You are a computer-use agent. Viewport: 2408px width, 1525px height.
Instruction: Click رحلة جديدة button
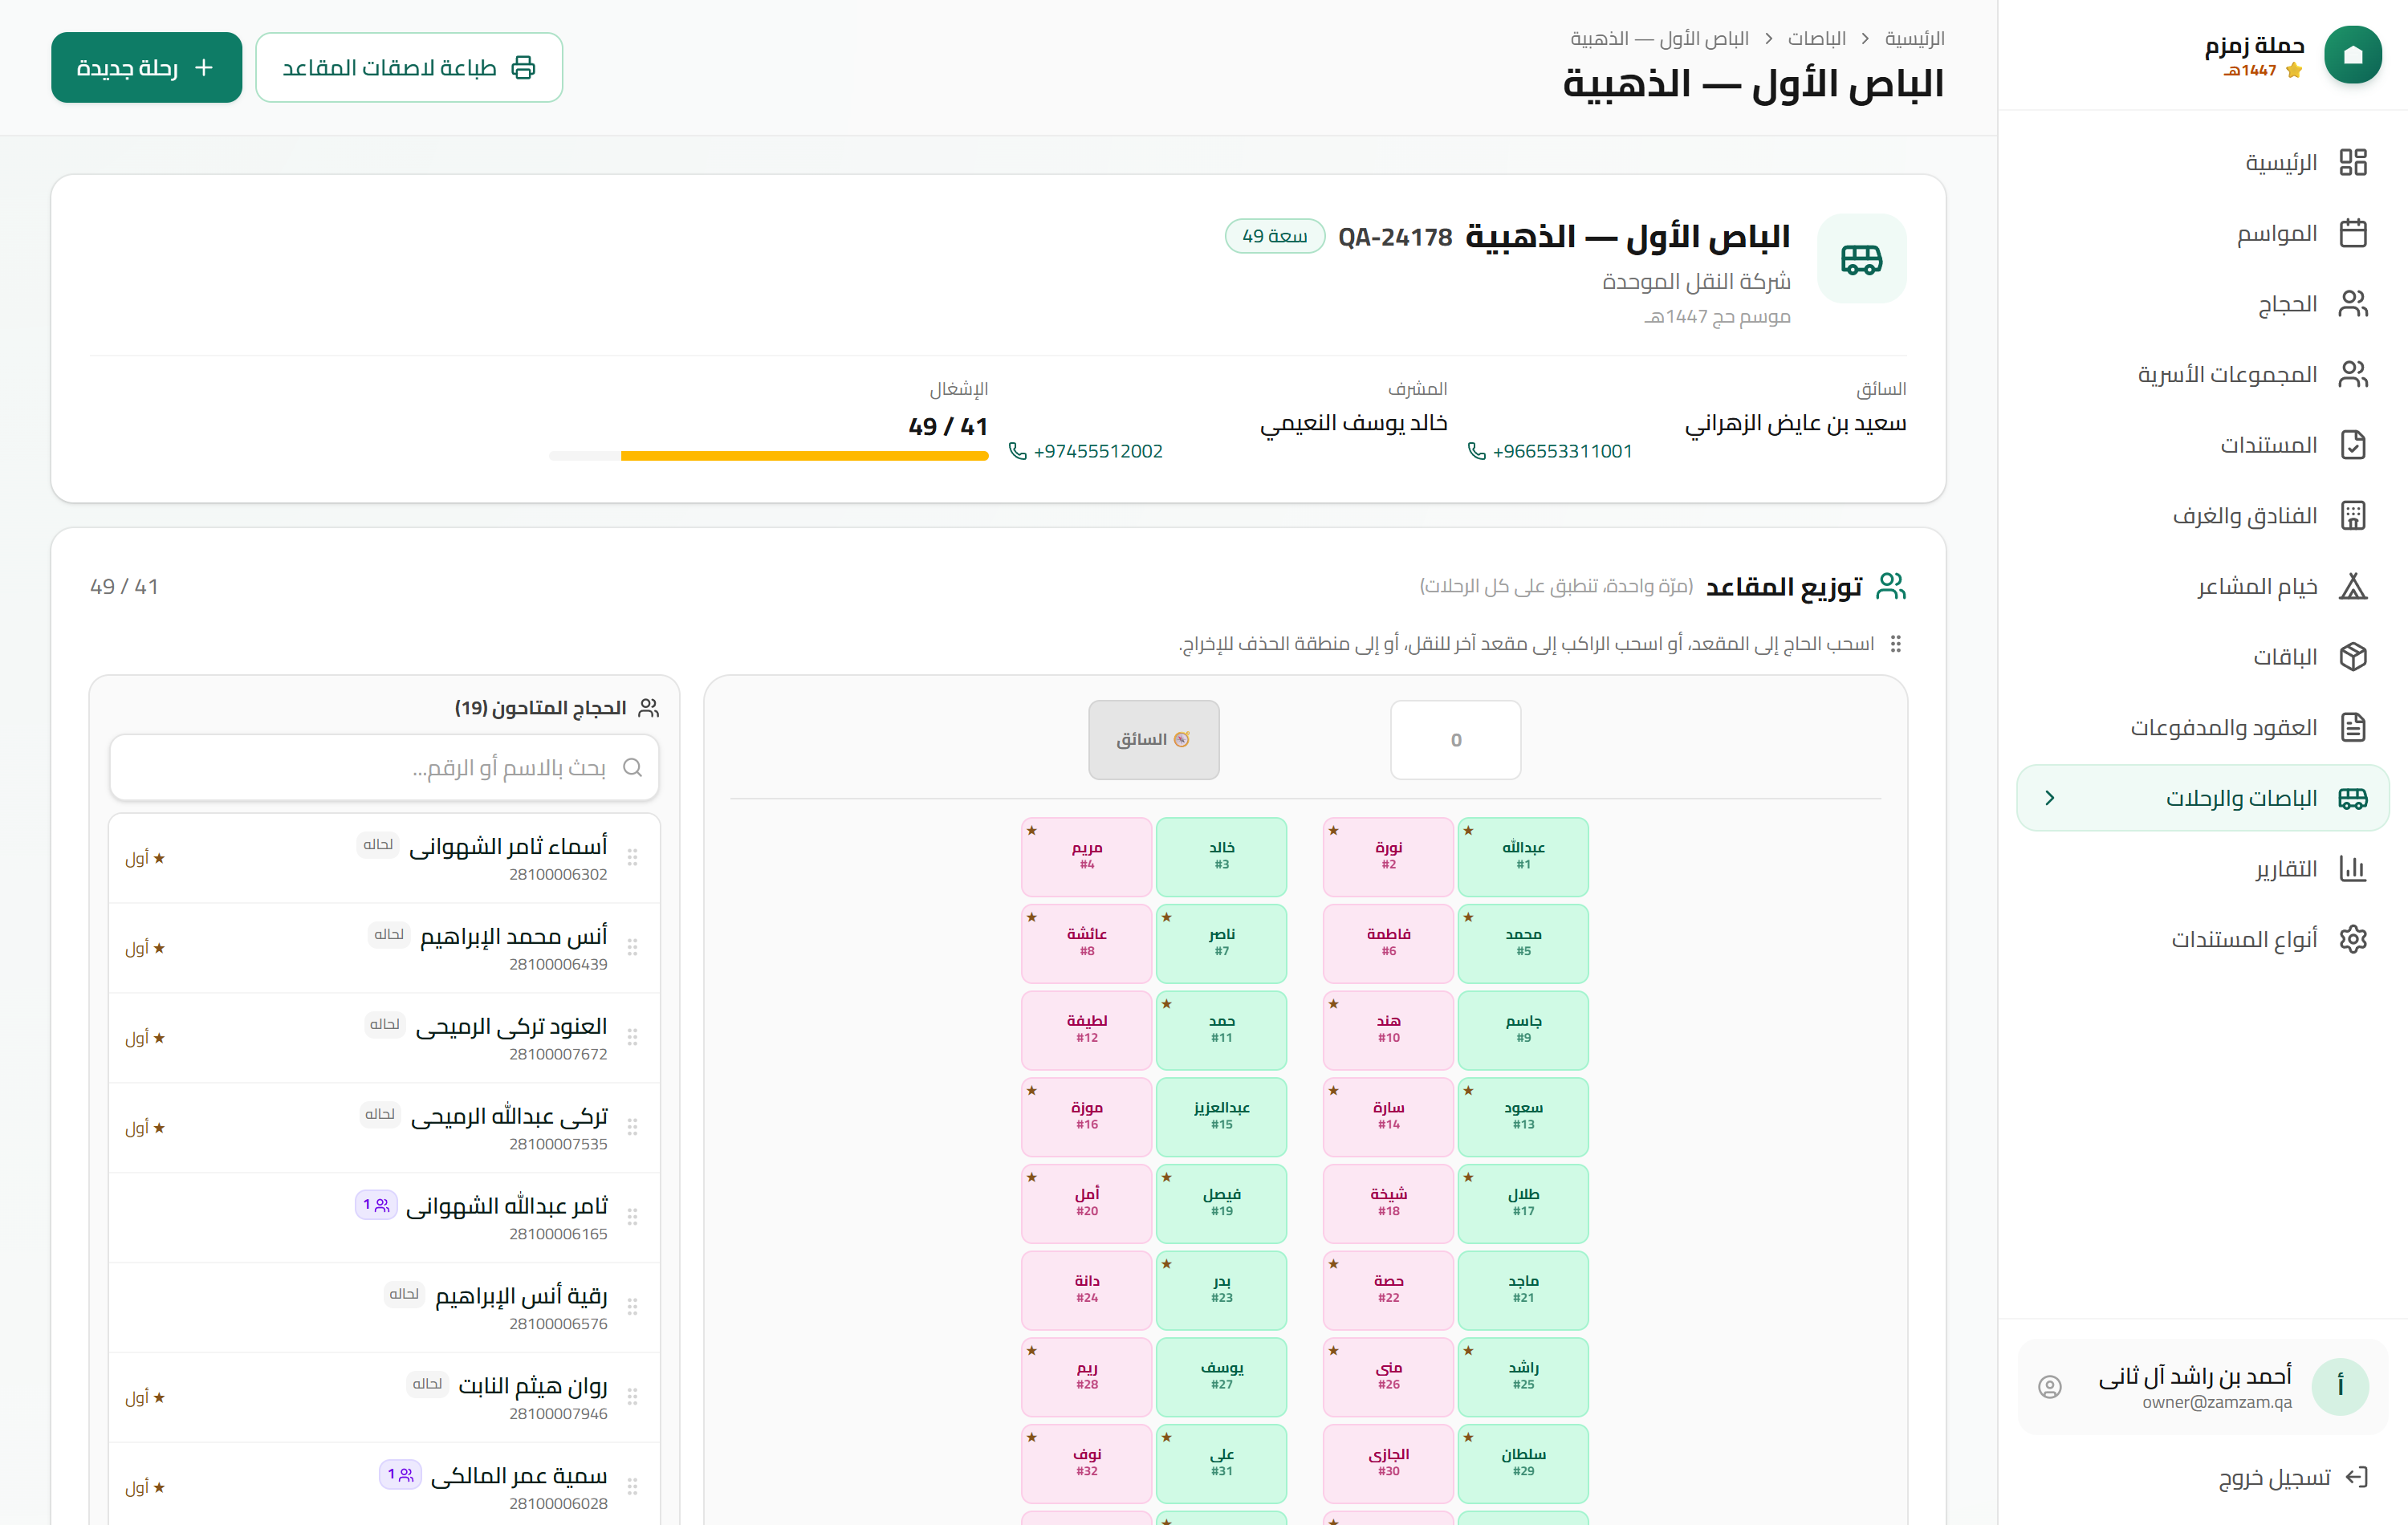[146, 67]
